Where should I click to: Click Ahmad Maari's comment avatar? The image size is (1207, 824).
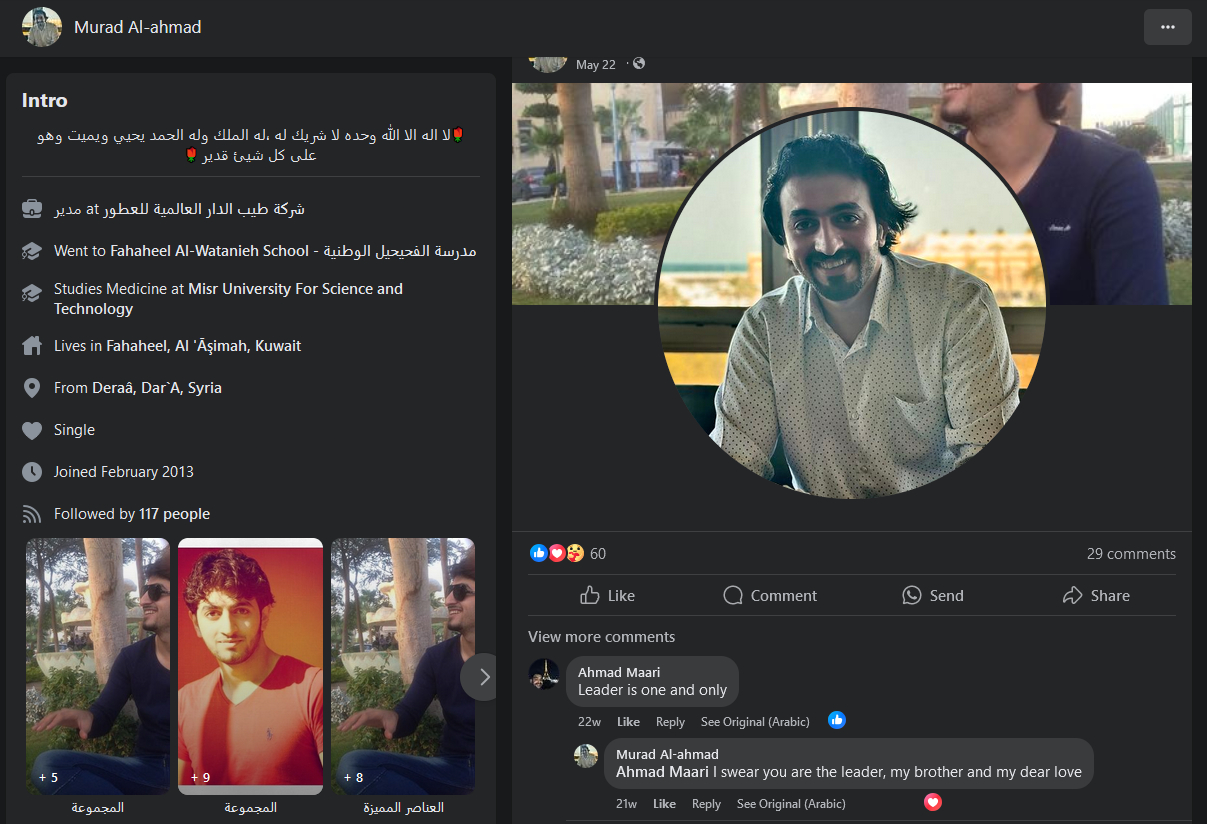point(544,674)
